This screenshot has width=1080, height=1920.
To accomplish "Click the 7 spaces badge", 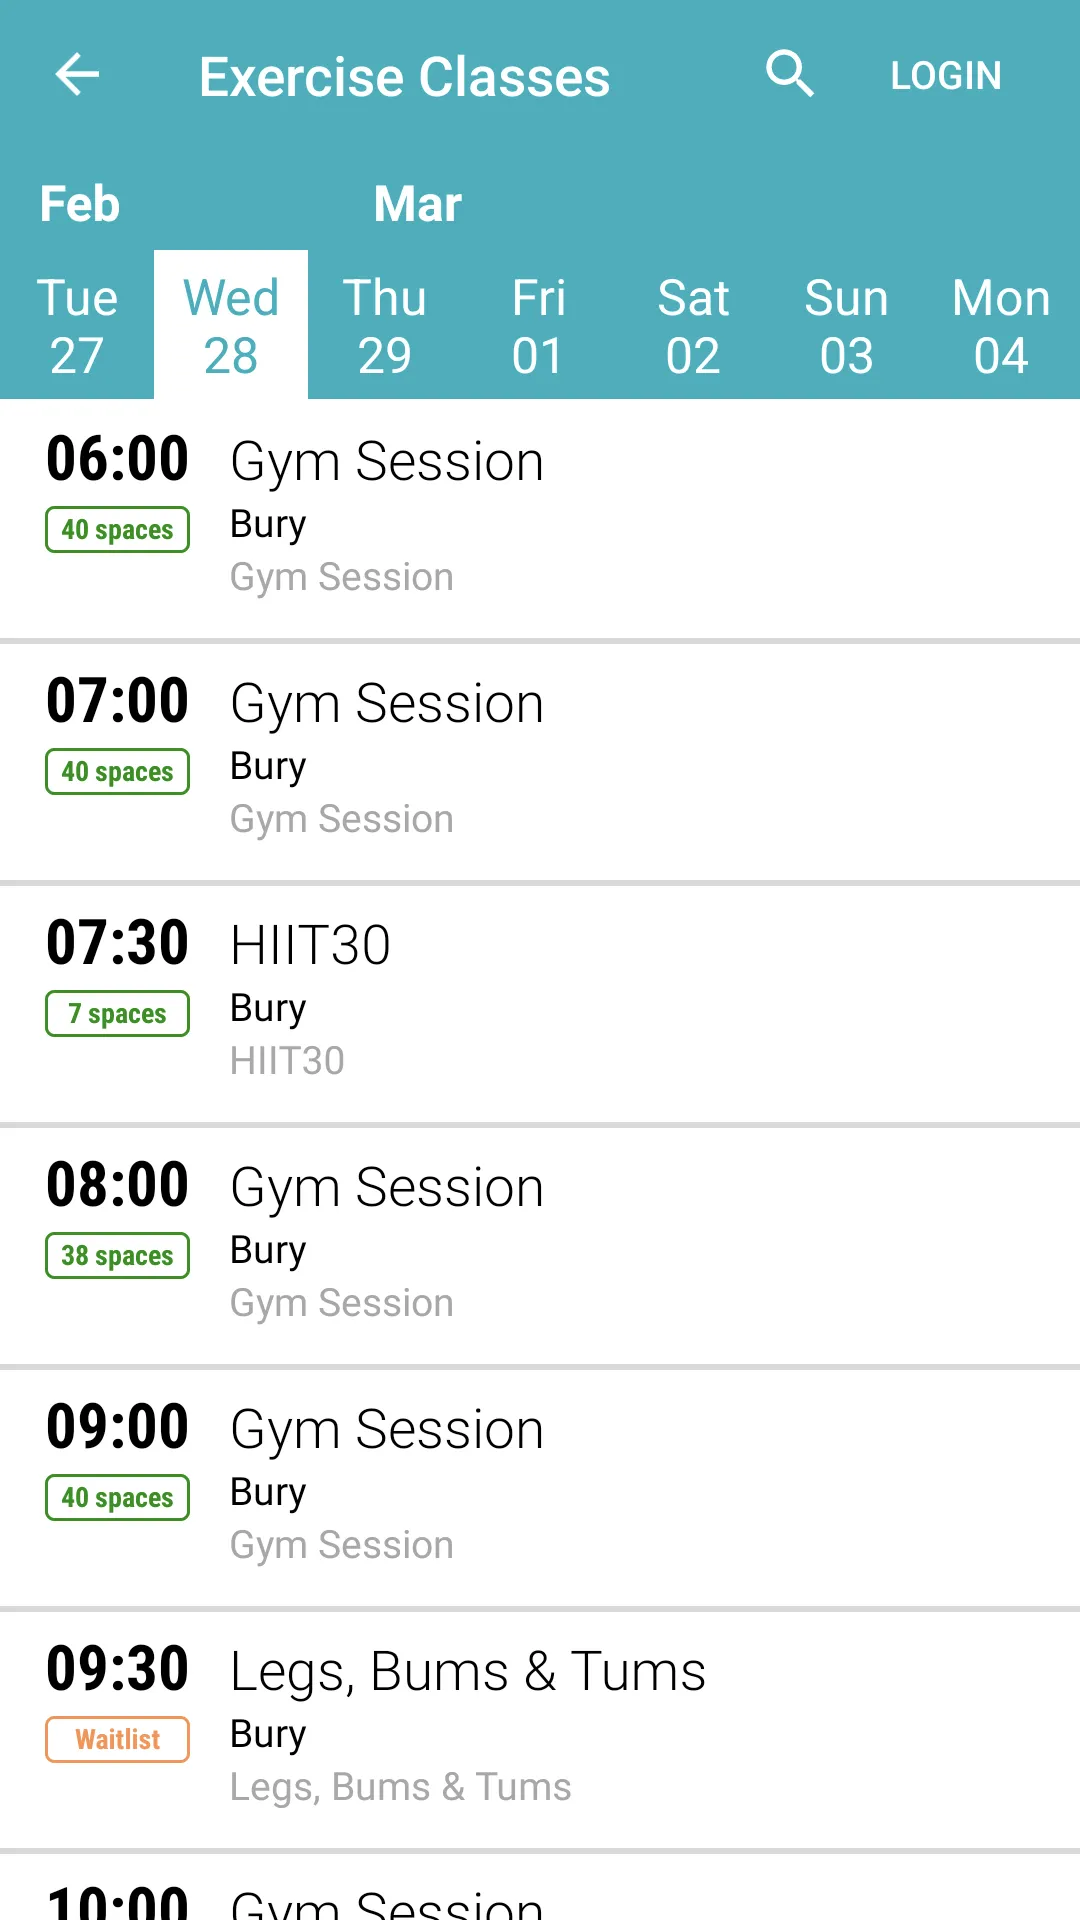I will click(117, 1014).
